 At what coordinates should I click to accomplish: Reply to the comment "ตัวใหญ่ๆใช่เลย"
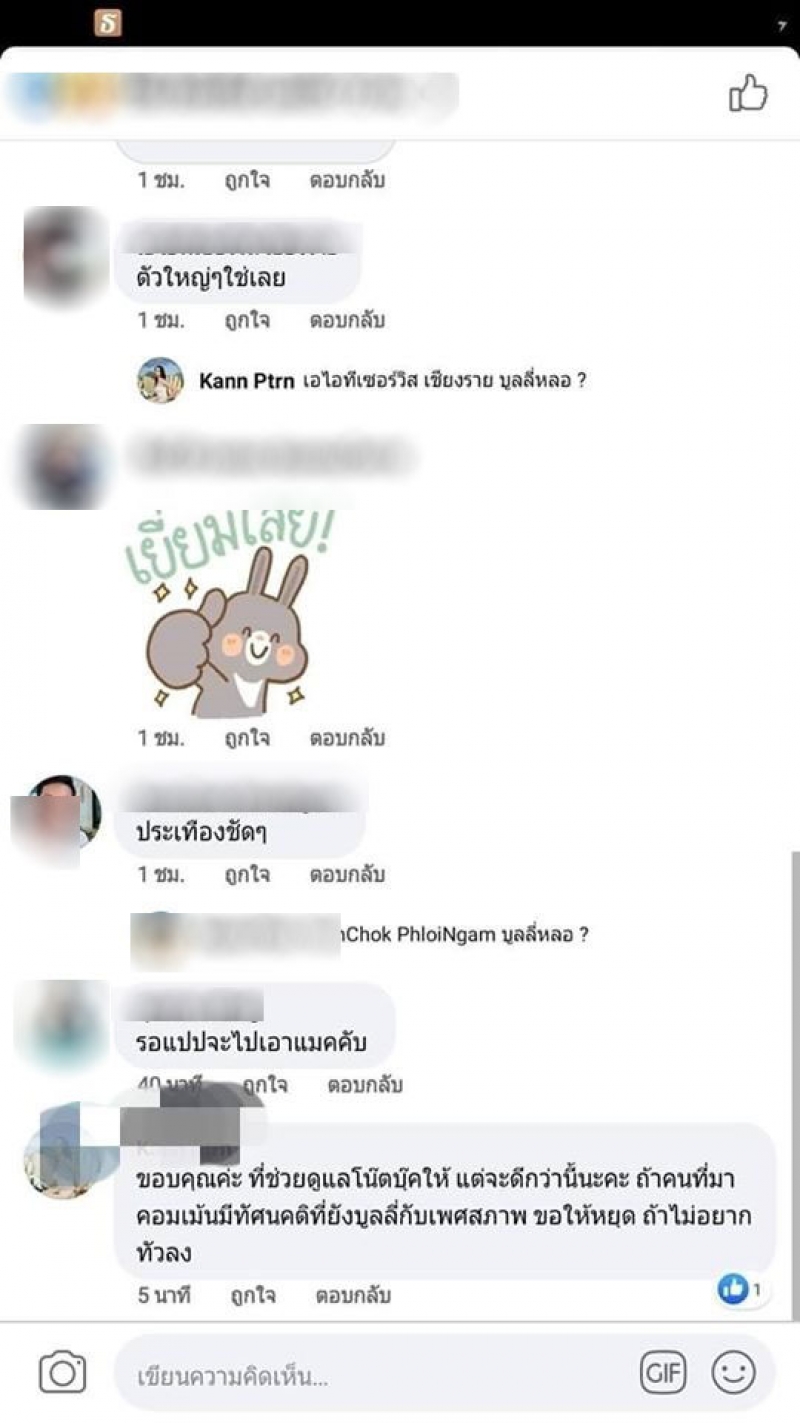pyautogui.click(x=347, y=320)
